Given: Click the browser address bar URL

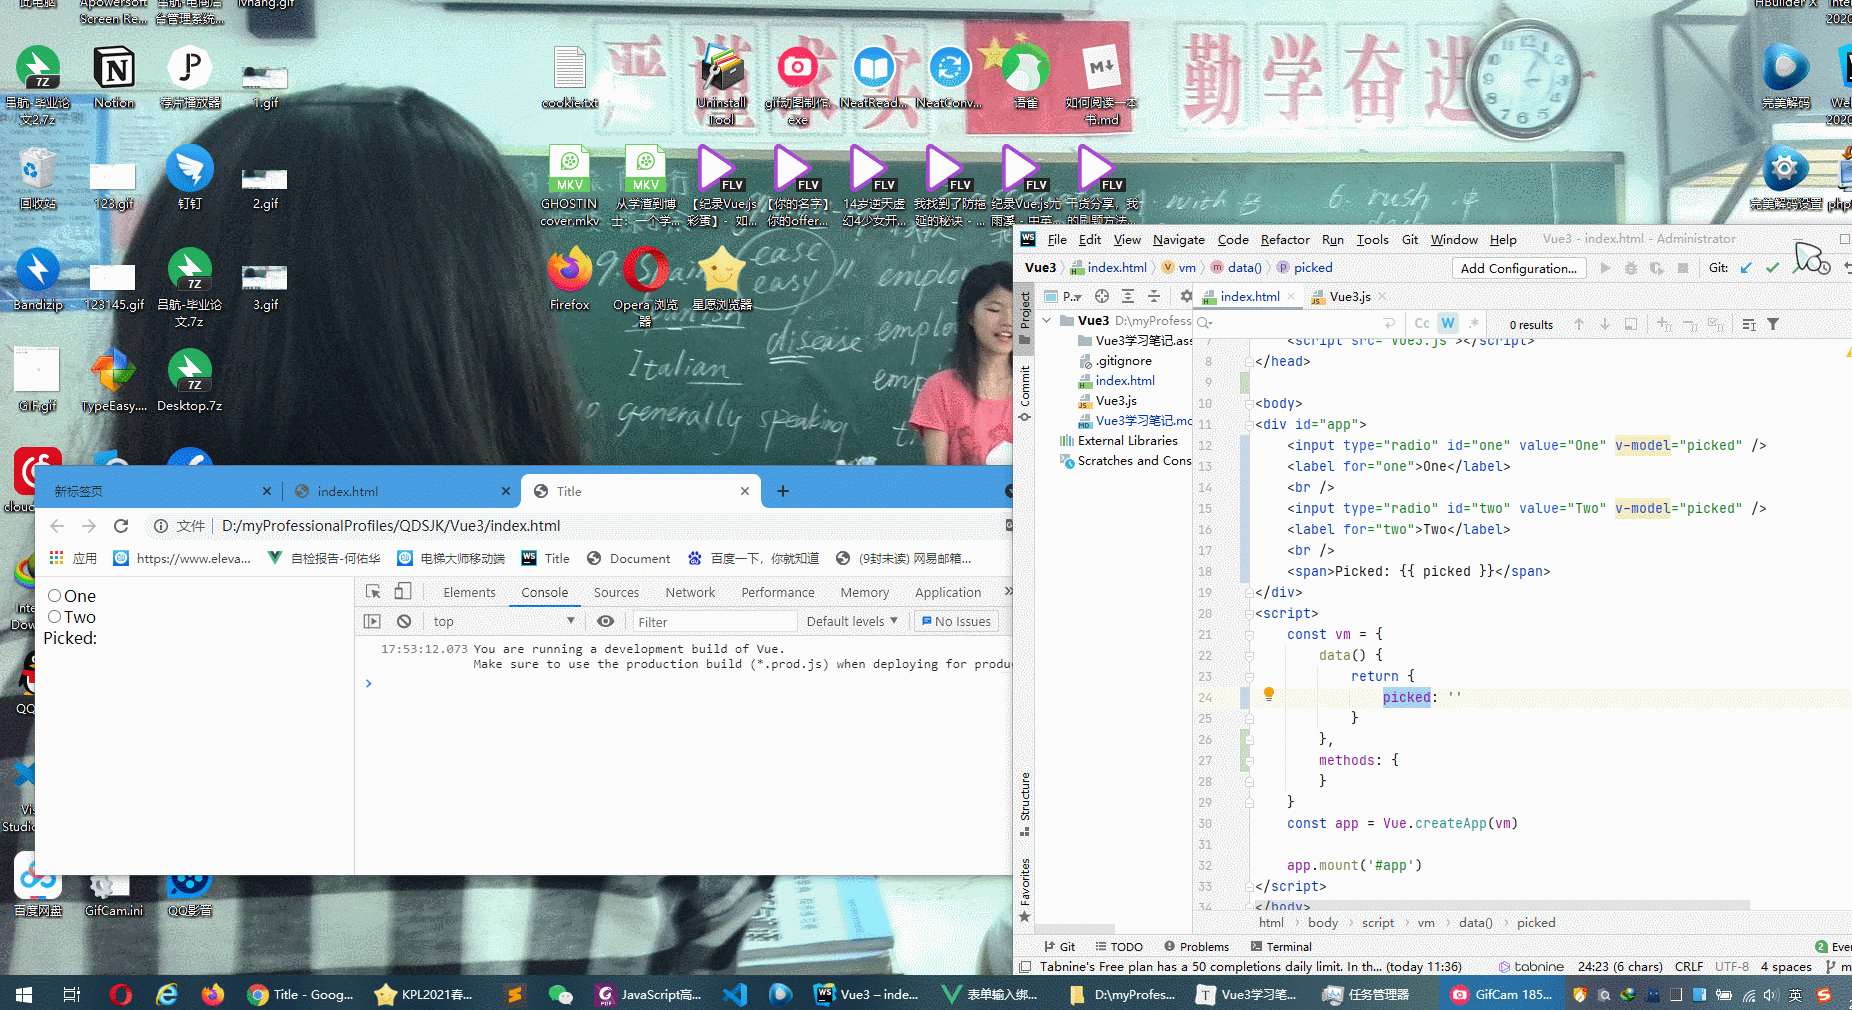Looking at the screenshot, I should pos(391,525).
